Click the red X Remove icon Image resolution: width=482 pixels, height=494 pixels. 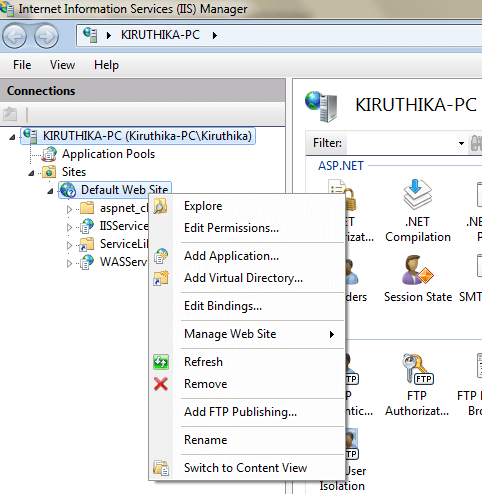coord(161,384)
